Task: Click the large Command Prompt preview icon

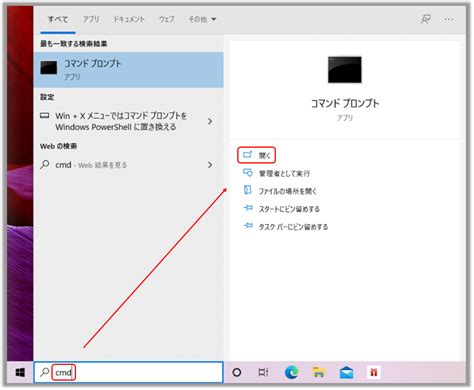Action: click(345, 70)
